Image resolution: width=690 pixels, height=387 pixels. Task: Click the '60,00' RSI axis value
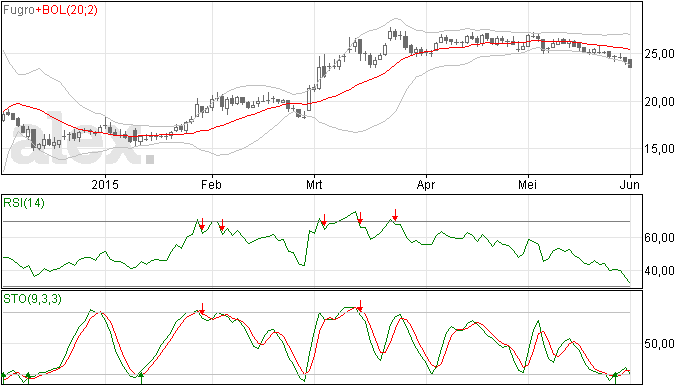[659, 238]
